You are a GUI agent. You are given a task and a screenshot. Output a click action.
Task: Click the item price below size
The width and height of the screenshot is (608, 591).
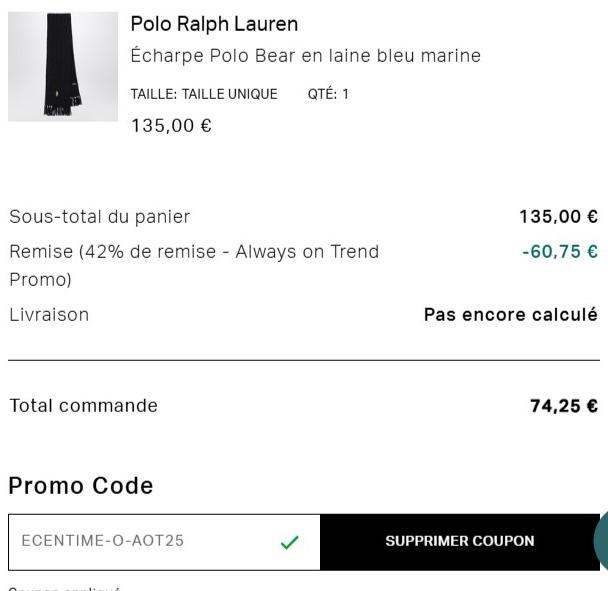[x=171, y=126]
